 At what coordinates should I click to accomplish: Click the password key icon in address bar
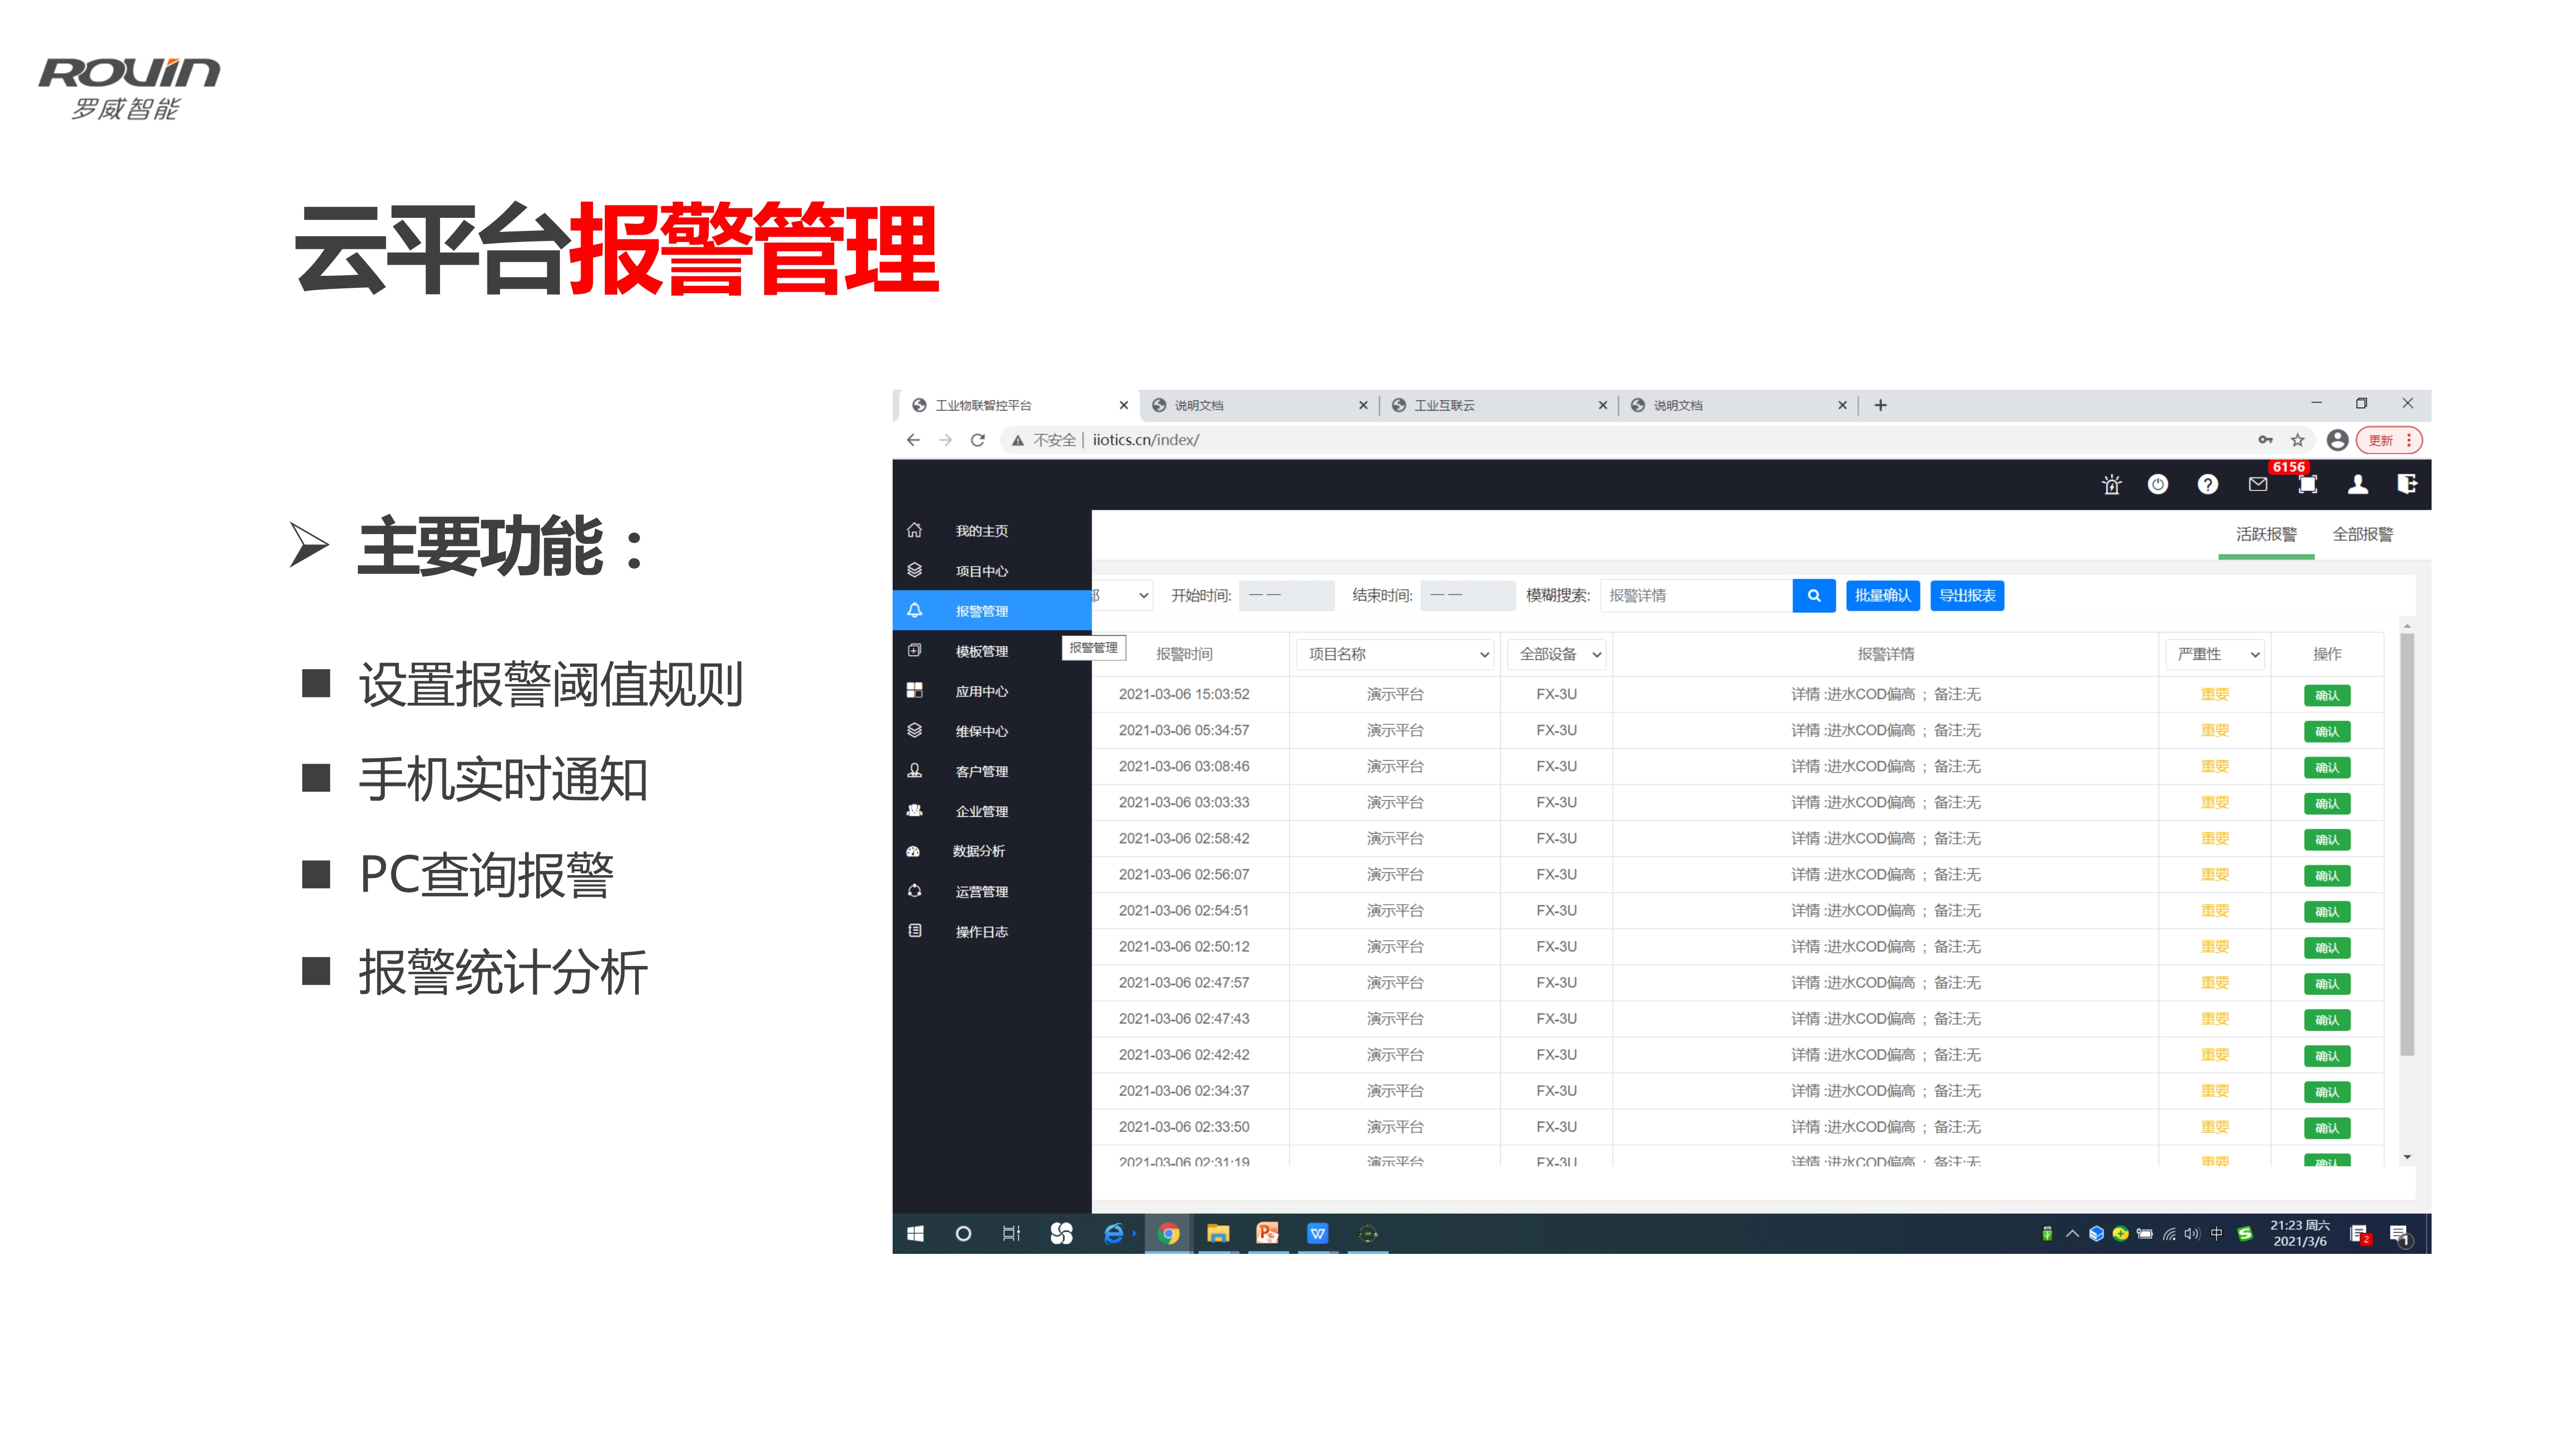coord(2265,440)
